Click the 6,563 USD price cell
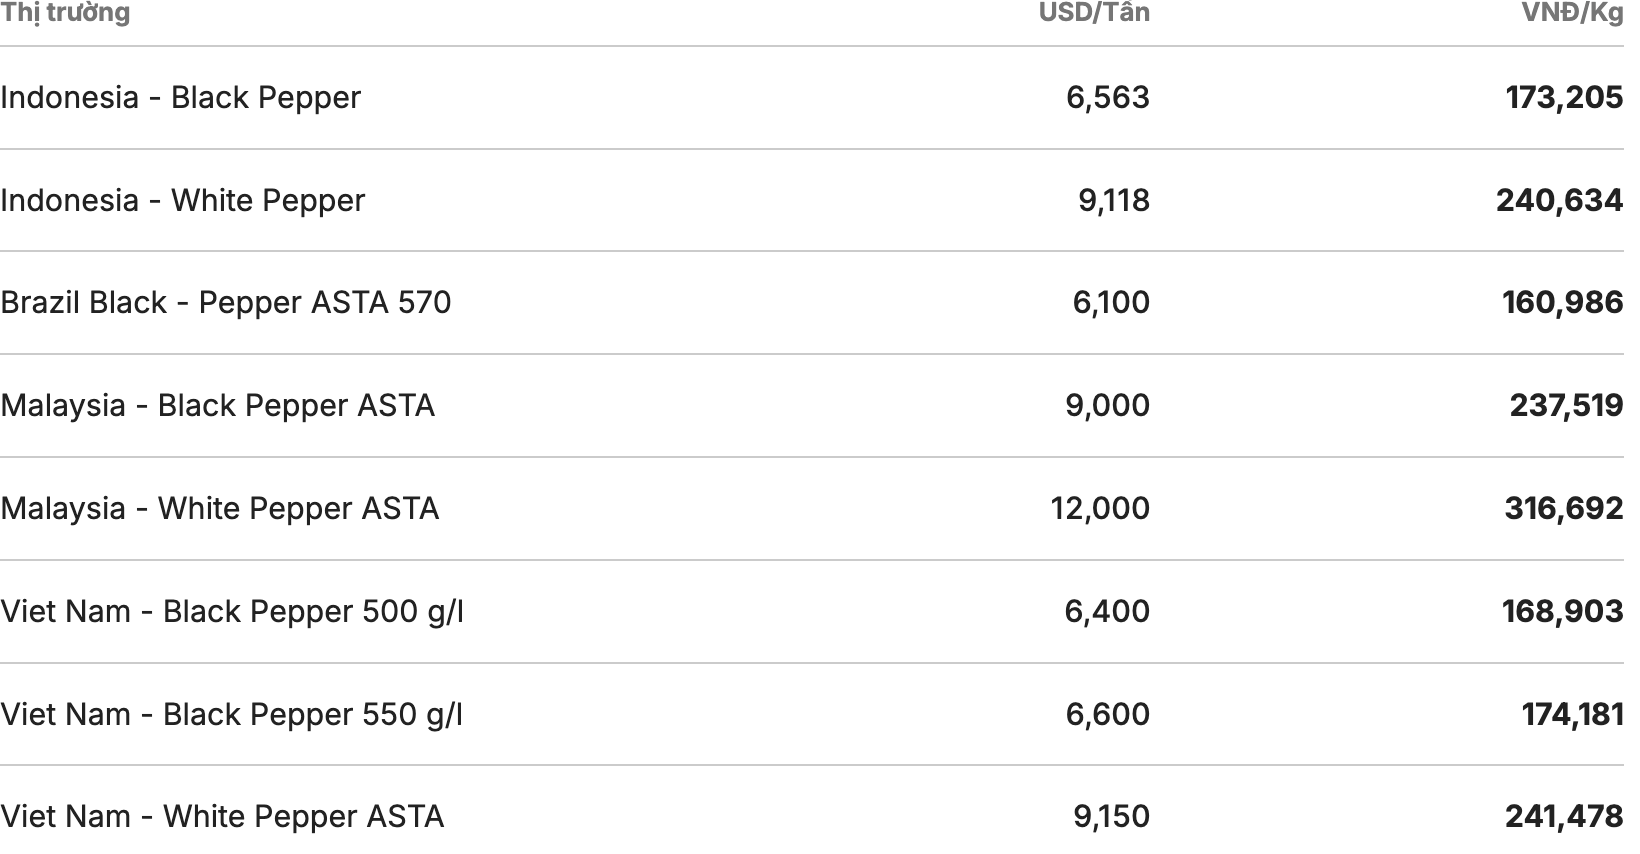The width and height of the screenshot is (1640, 854). (x=1108, y=98)
